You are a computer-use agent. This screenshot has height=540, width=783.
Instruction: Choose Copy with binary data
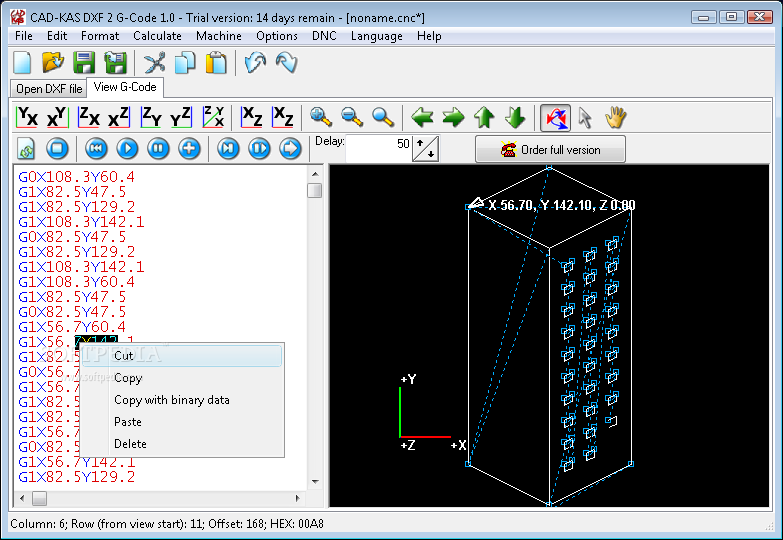coord(182,400)
